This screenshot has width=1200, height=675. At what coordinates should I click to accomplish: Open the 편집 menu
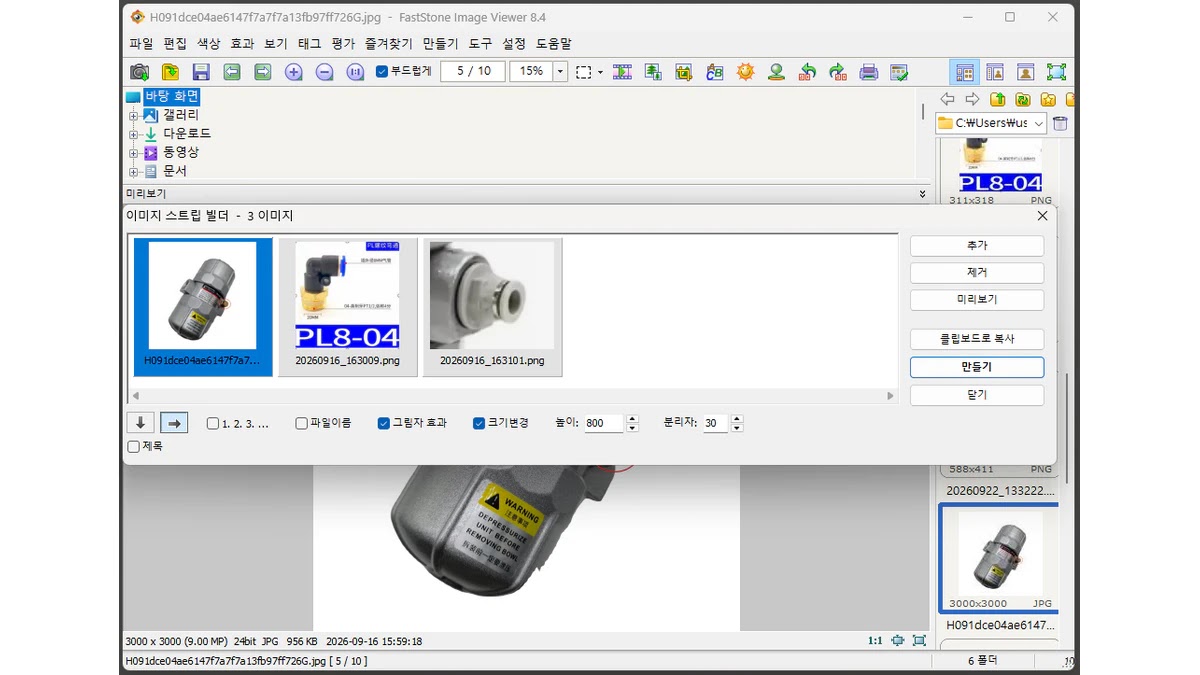click(175, 44)
